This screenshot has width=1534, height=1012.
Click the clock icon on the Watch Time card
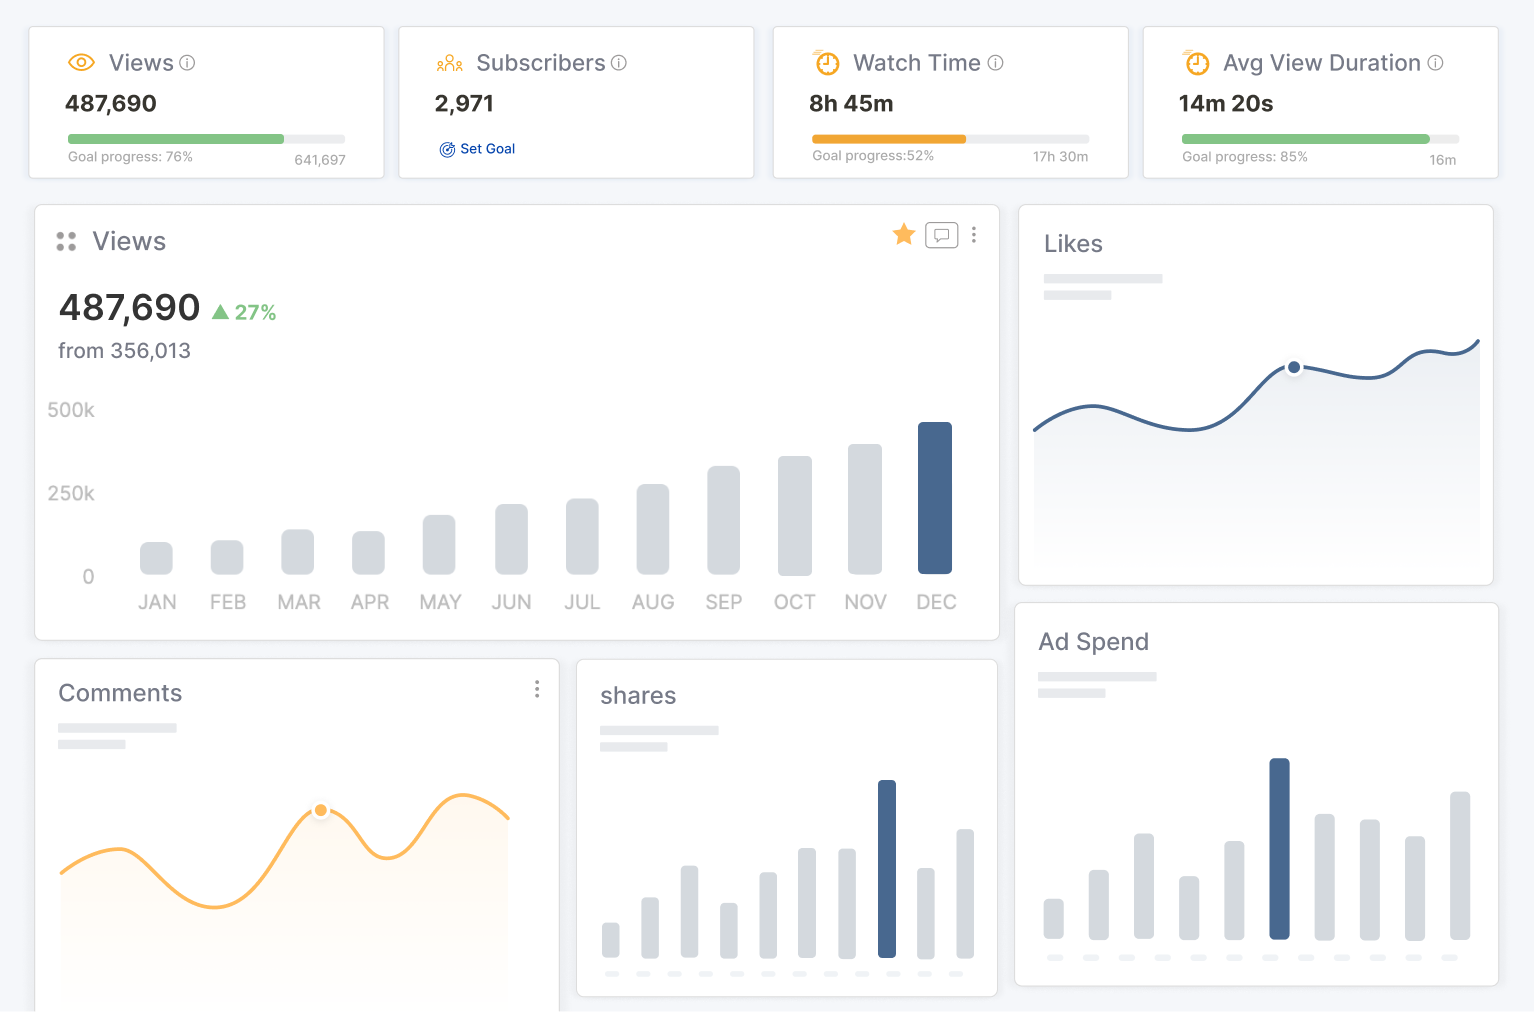(827, 62)
